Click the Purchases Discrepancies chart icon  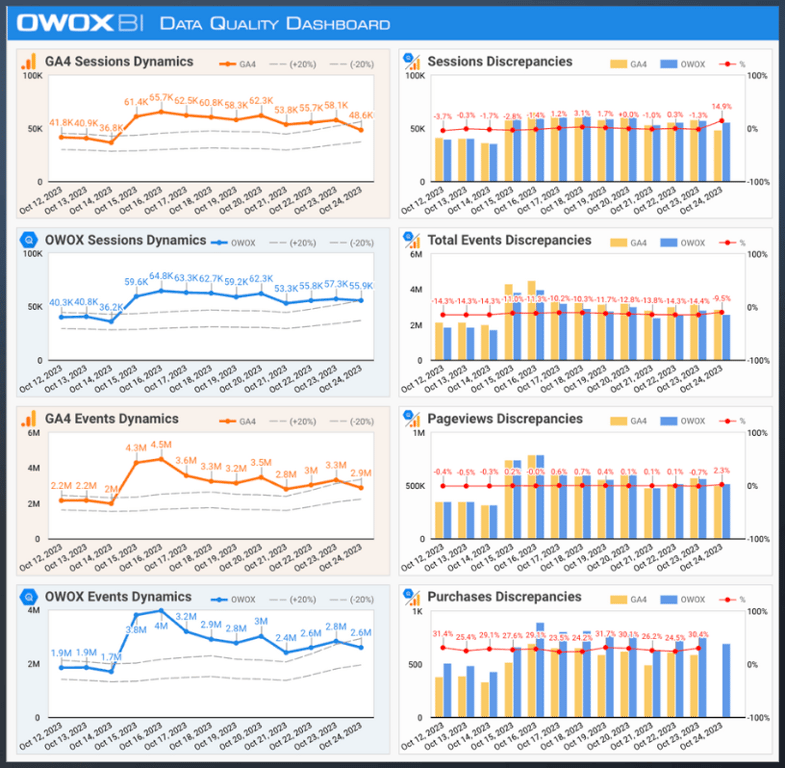coord(412,597)
